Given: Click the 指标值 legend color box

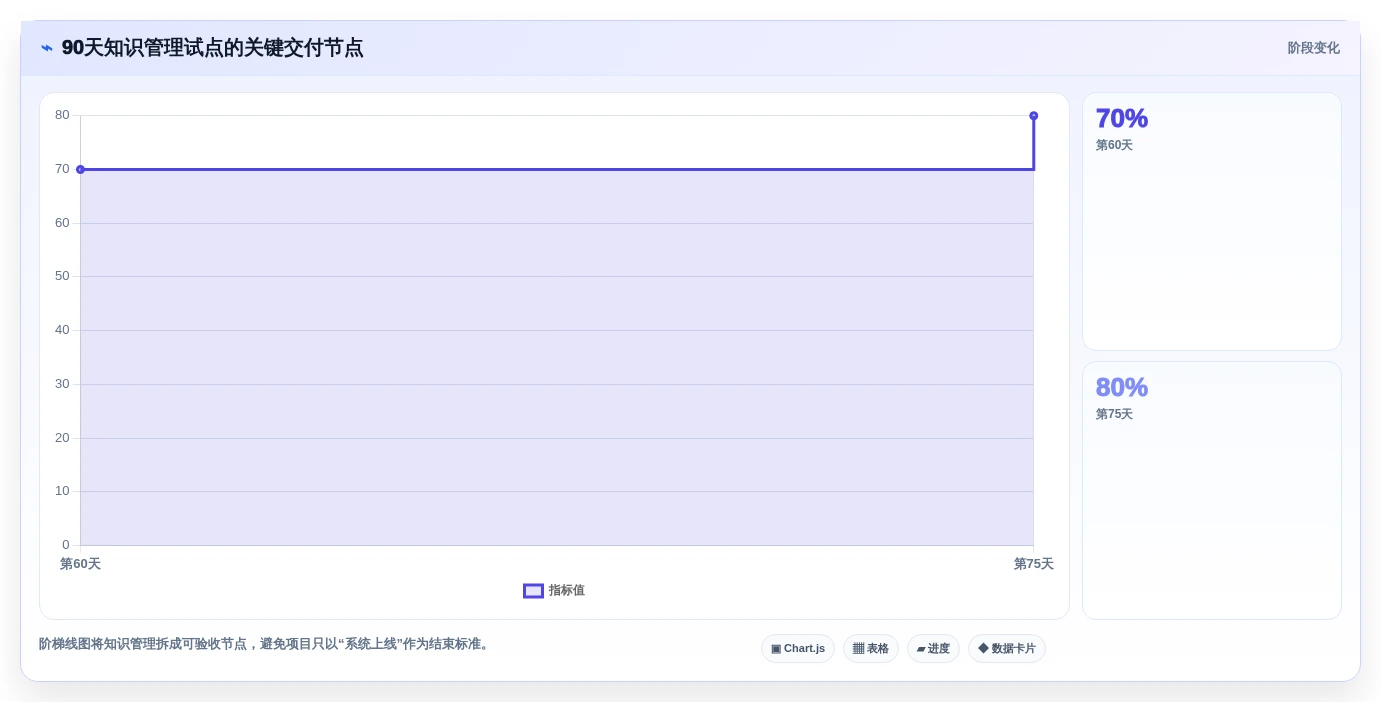Looking at the screenshot, I should (x=533, y=591).
